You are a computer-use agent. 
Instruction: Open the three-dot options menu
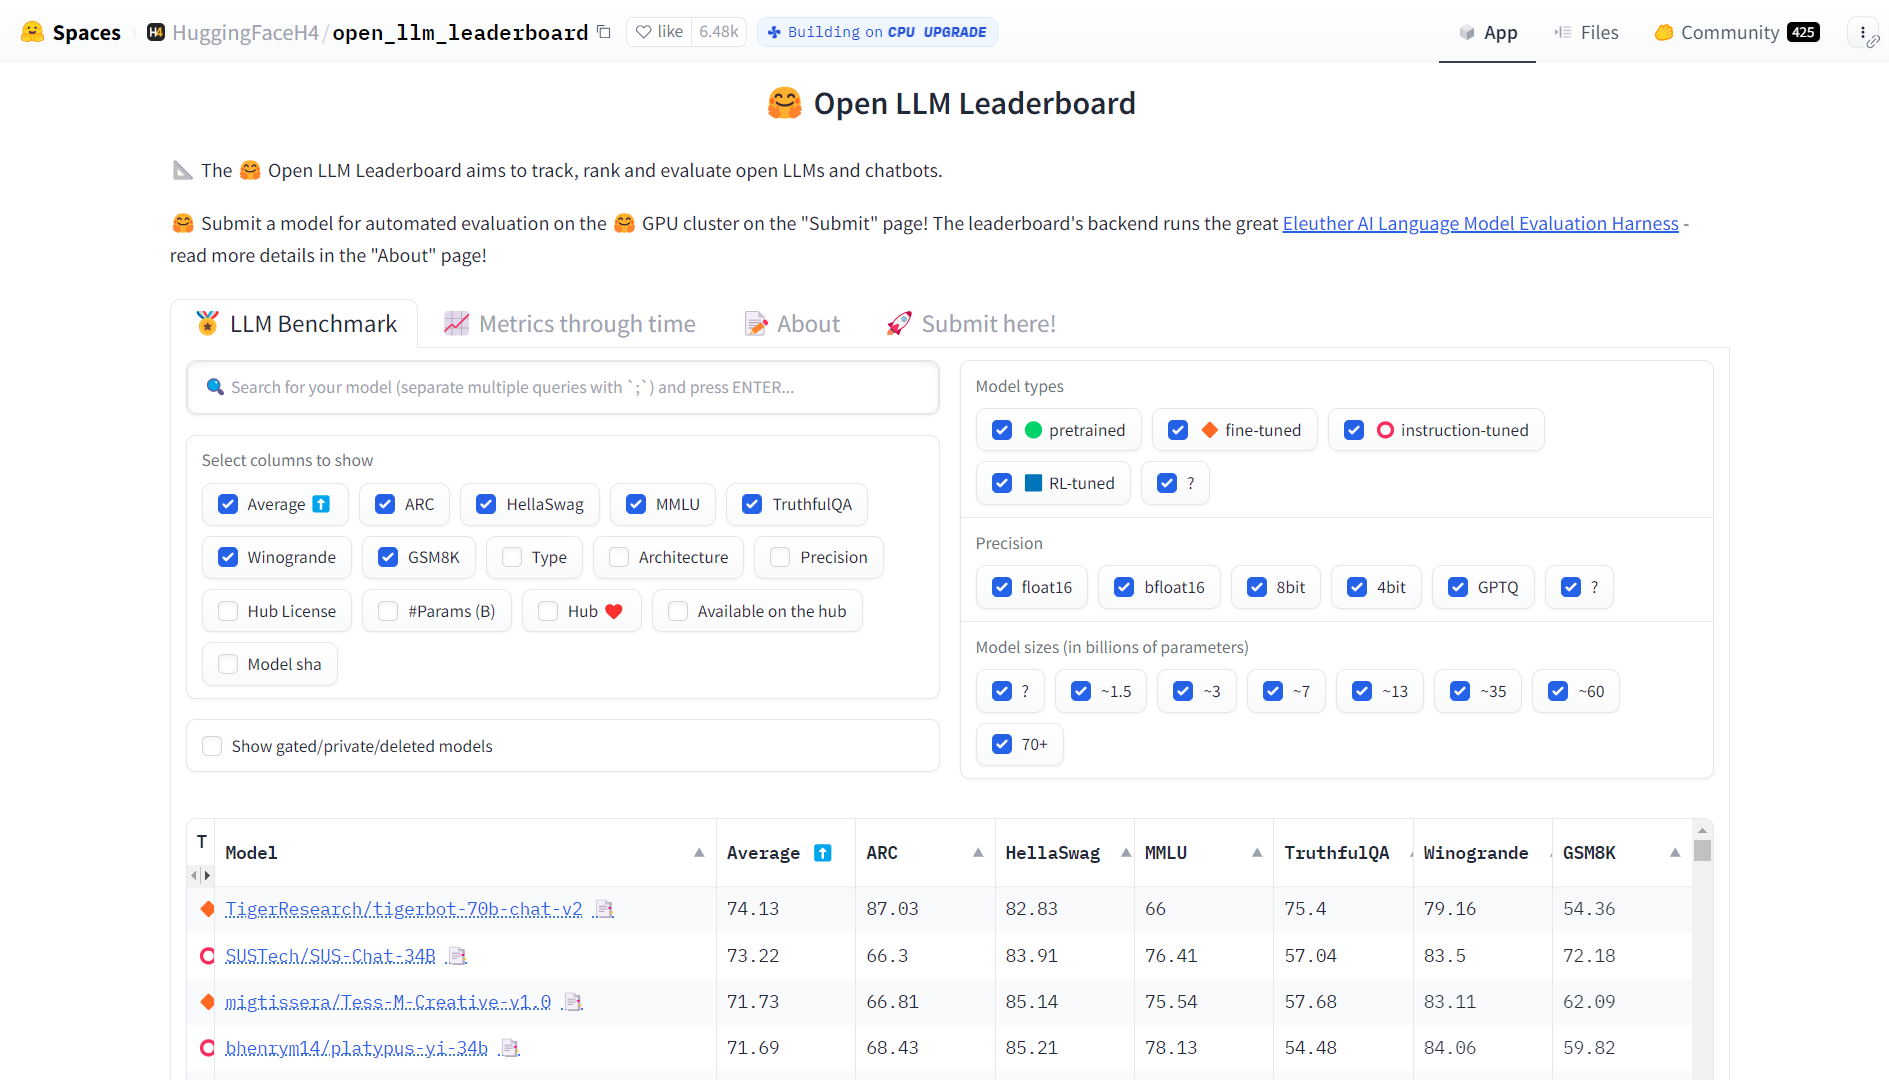(x=1862, y=33)
